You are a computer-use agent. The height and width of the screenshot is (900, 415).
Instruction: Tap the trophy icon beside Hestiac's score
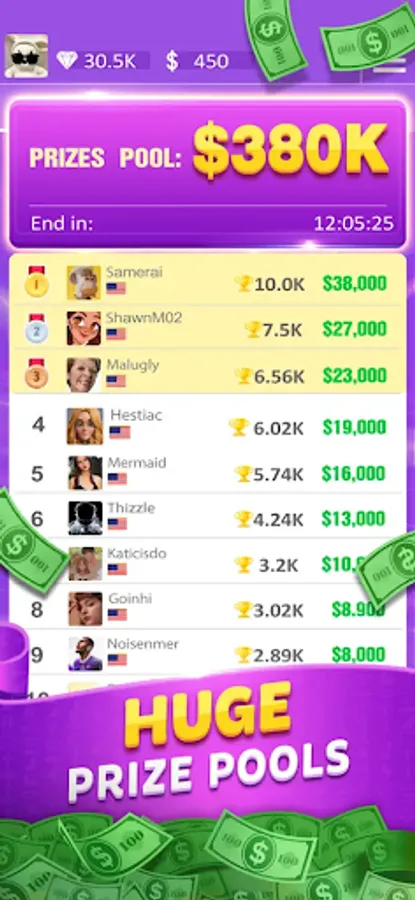tap(239, 427)
